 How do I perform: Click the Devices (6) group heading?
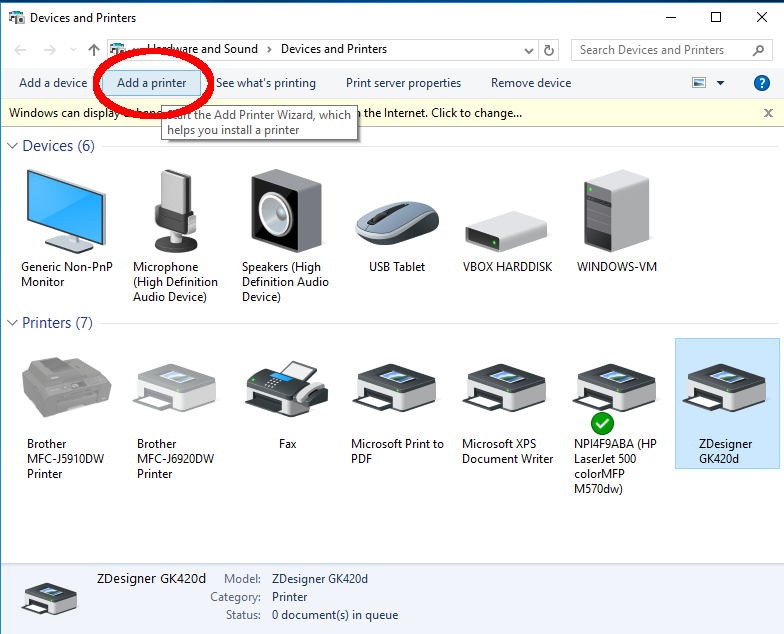[58, 146]
